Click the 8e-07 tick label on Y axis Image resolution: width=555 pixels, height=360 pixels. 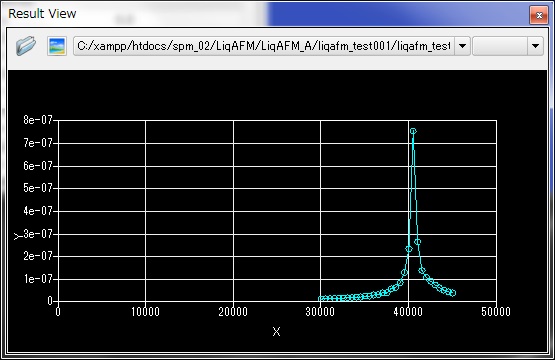click(38, 120)
